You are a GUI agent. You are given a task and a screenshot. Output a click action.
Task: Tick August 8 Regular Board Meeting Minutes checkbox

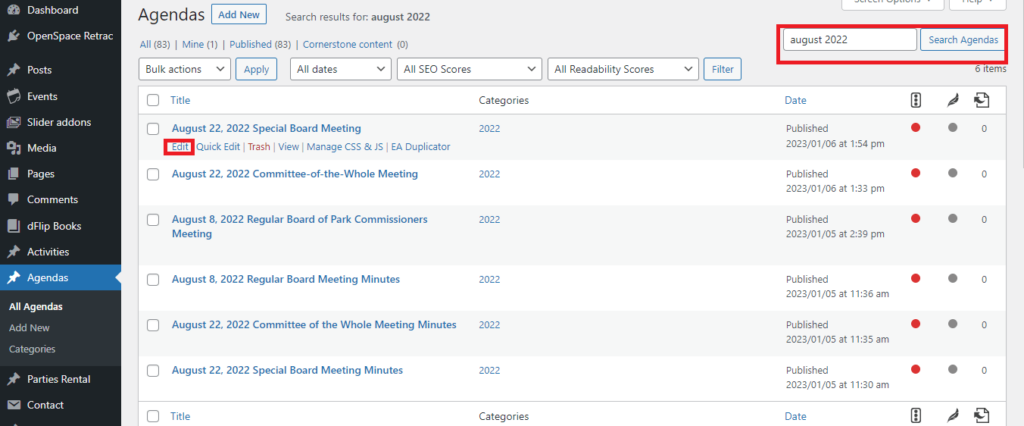[x=153, y=280]
